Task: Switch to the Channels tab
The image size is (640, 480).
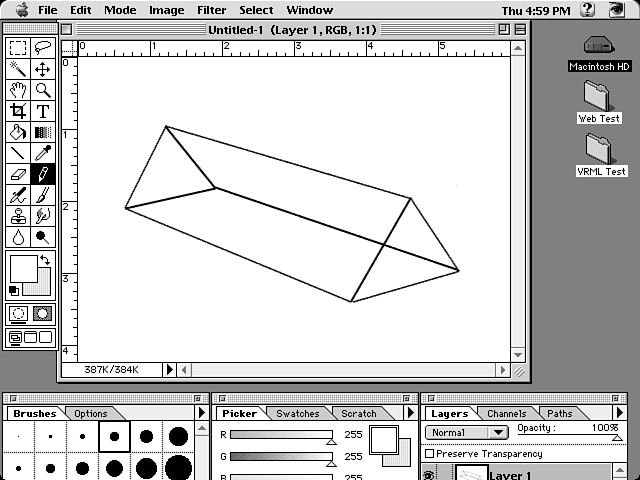Action: (507, 413)
